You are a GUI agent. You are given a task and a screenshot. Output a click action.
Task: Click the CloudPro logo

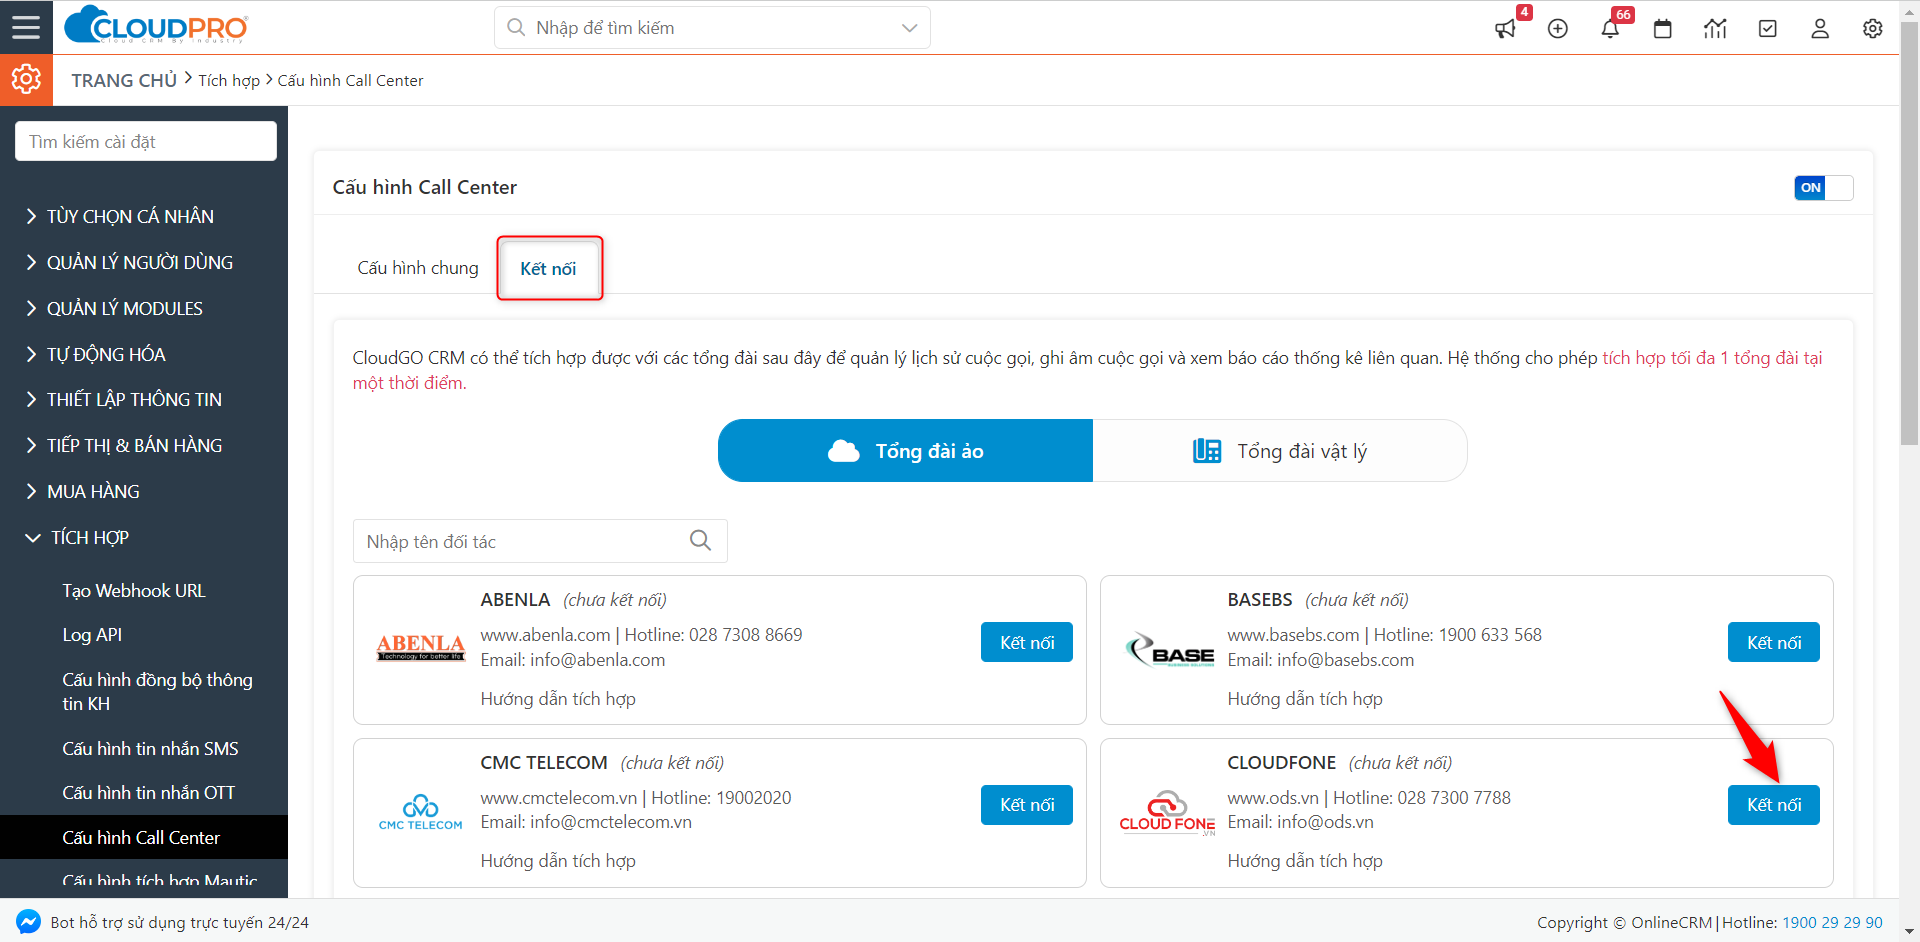(156, 26)
